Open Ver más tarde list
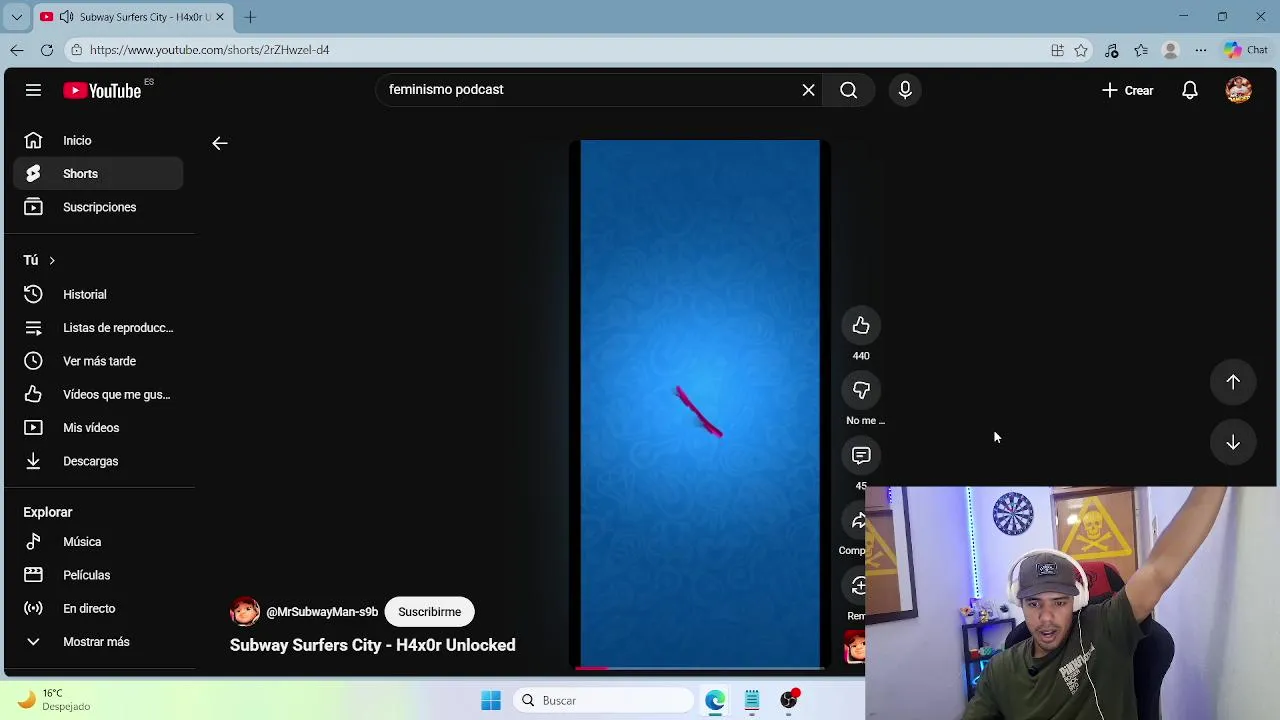 pos(98,361)
